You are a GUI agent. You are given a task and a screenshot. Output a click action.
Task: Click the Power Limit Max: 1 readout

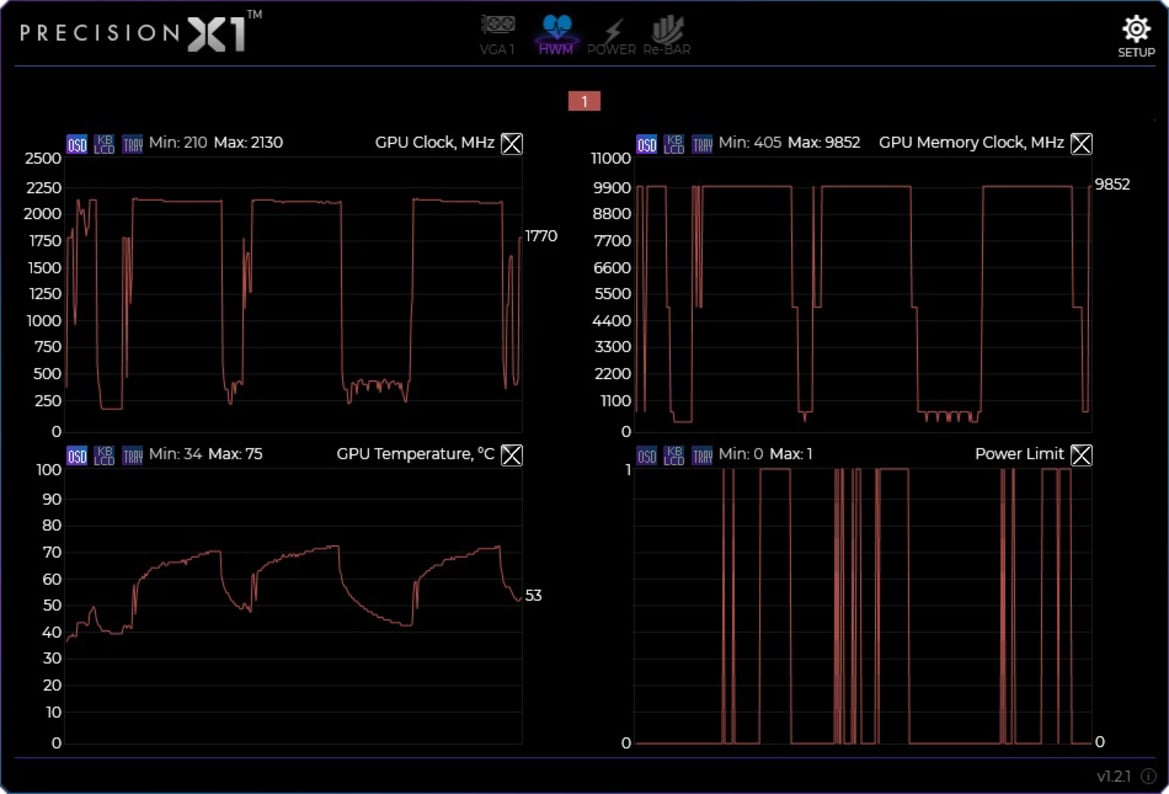791,454
